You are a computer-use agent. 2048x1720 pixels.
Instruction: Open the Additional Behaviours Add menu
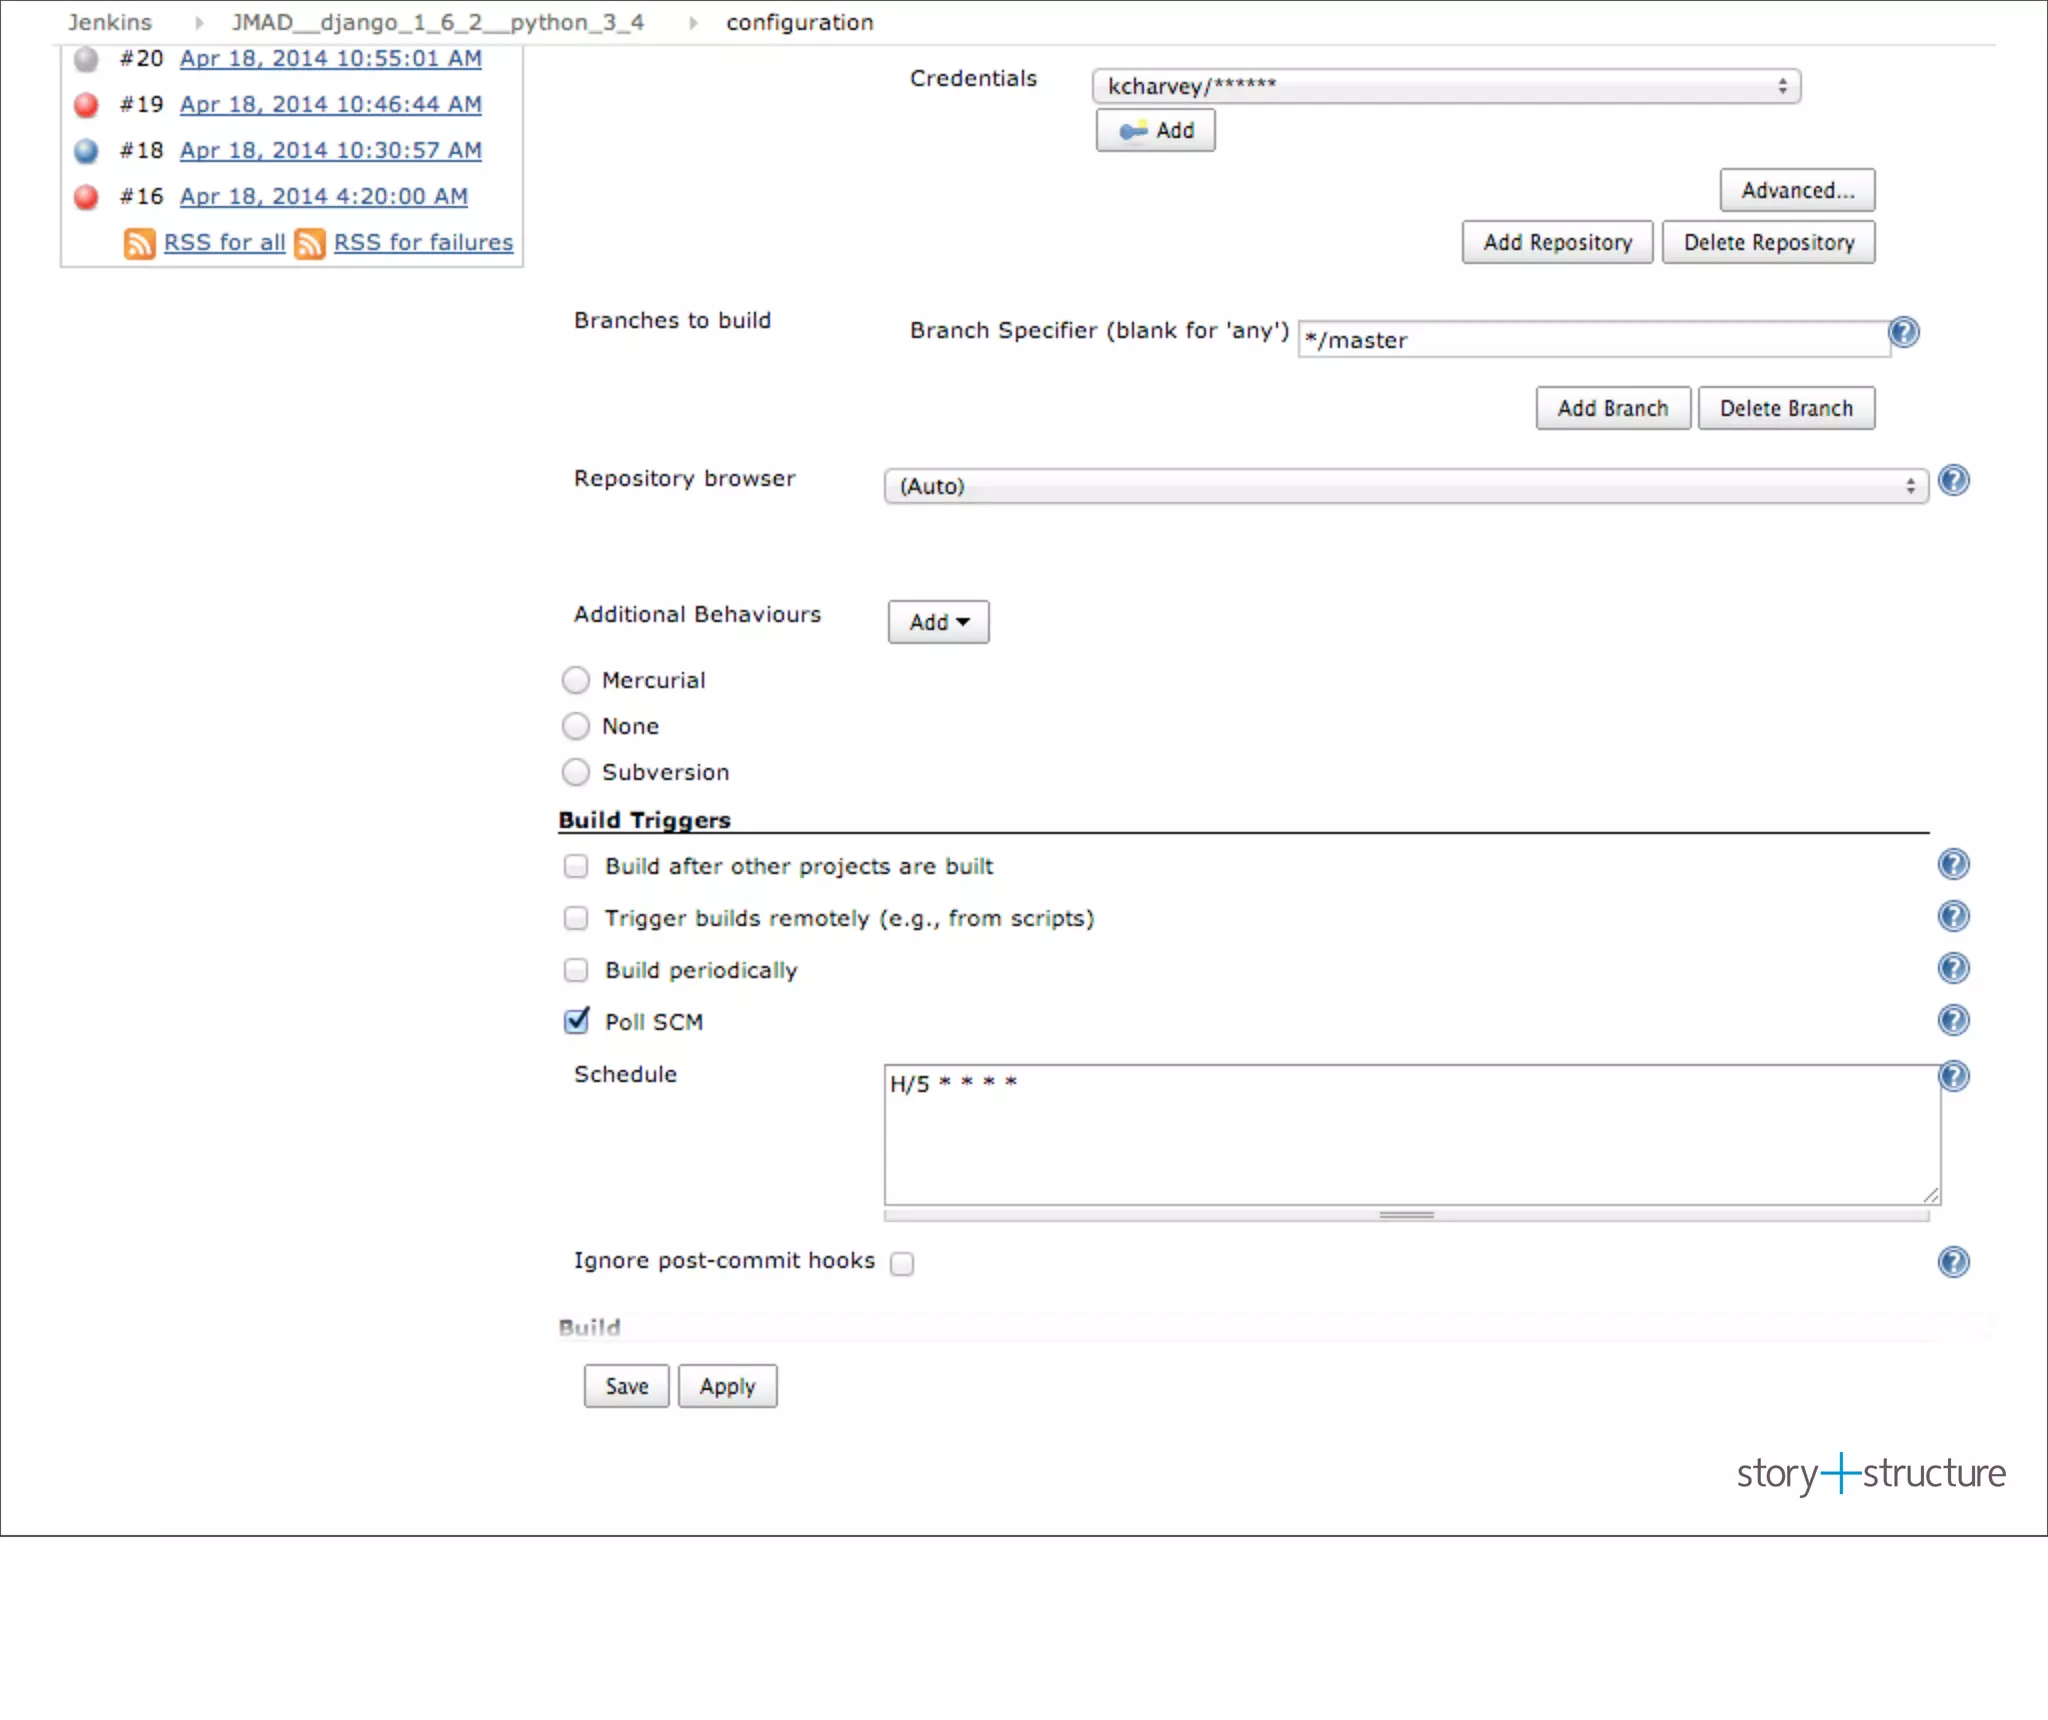pos(938,622)
